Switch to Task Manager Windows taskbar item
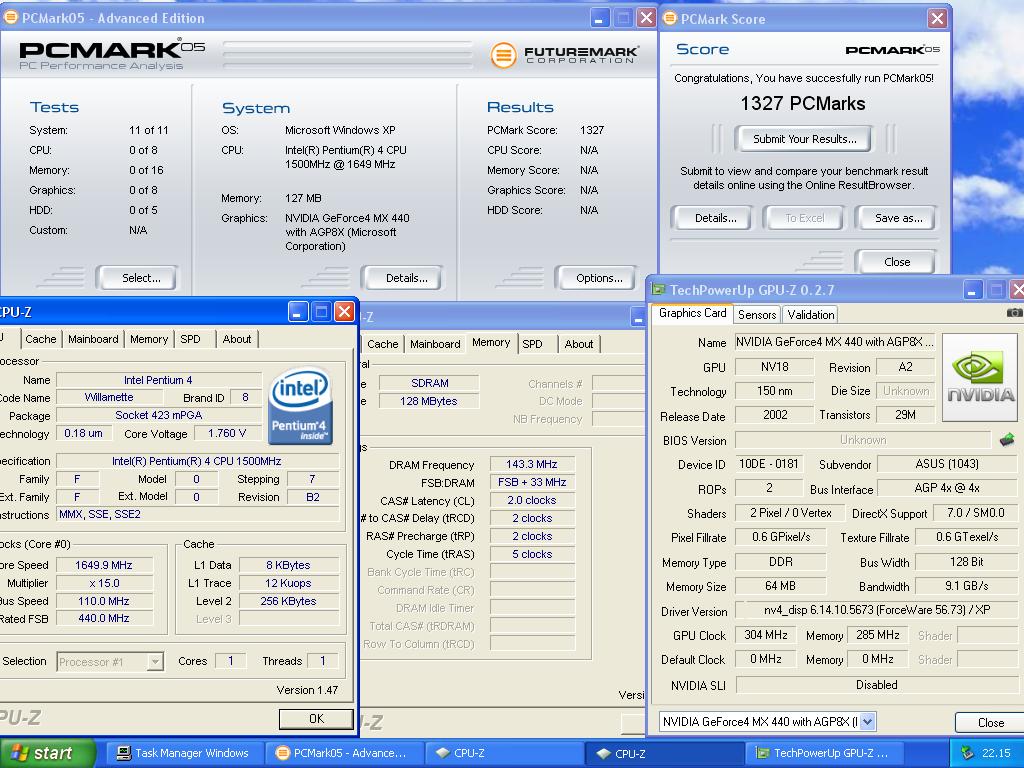Viewport: 1024px width, 768px height. tap(183, 753)
